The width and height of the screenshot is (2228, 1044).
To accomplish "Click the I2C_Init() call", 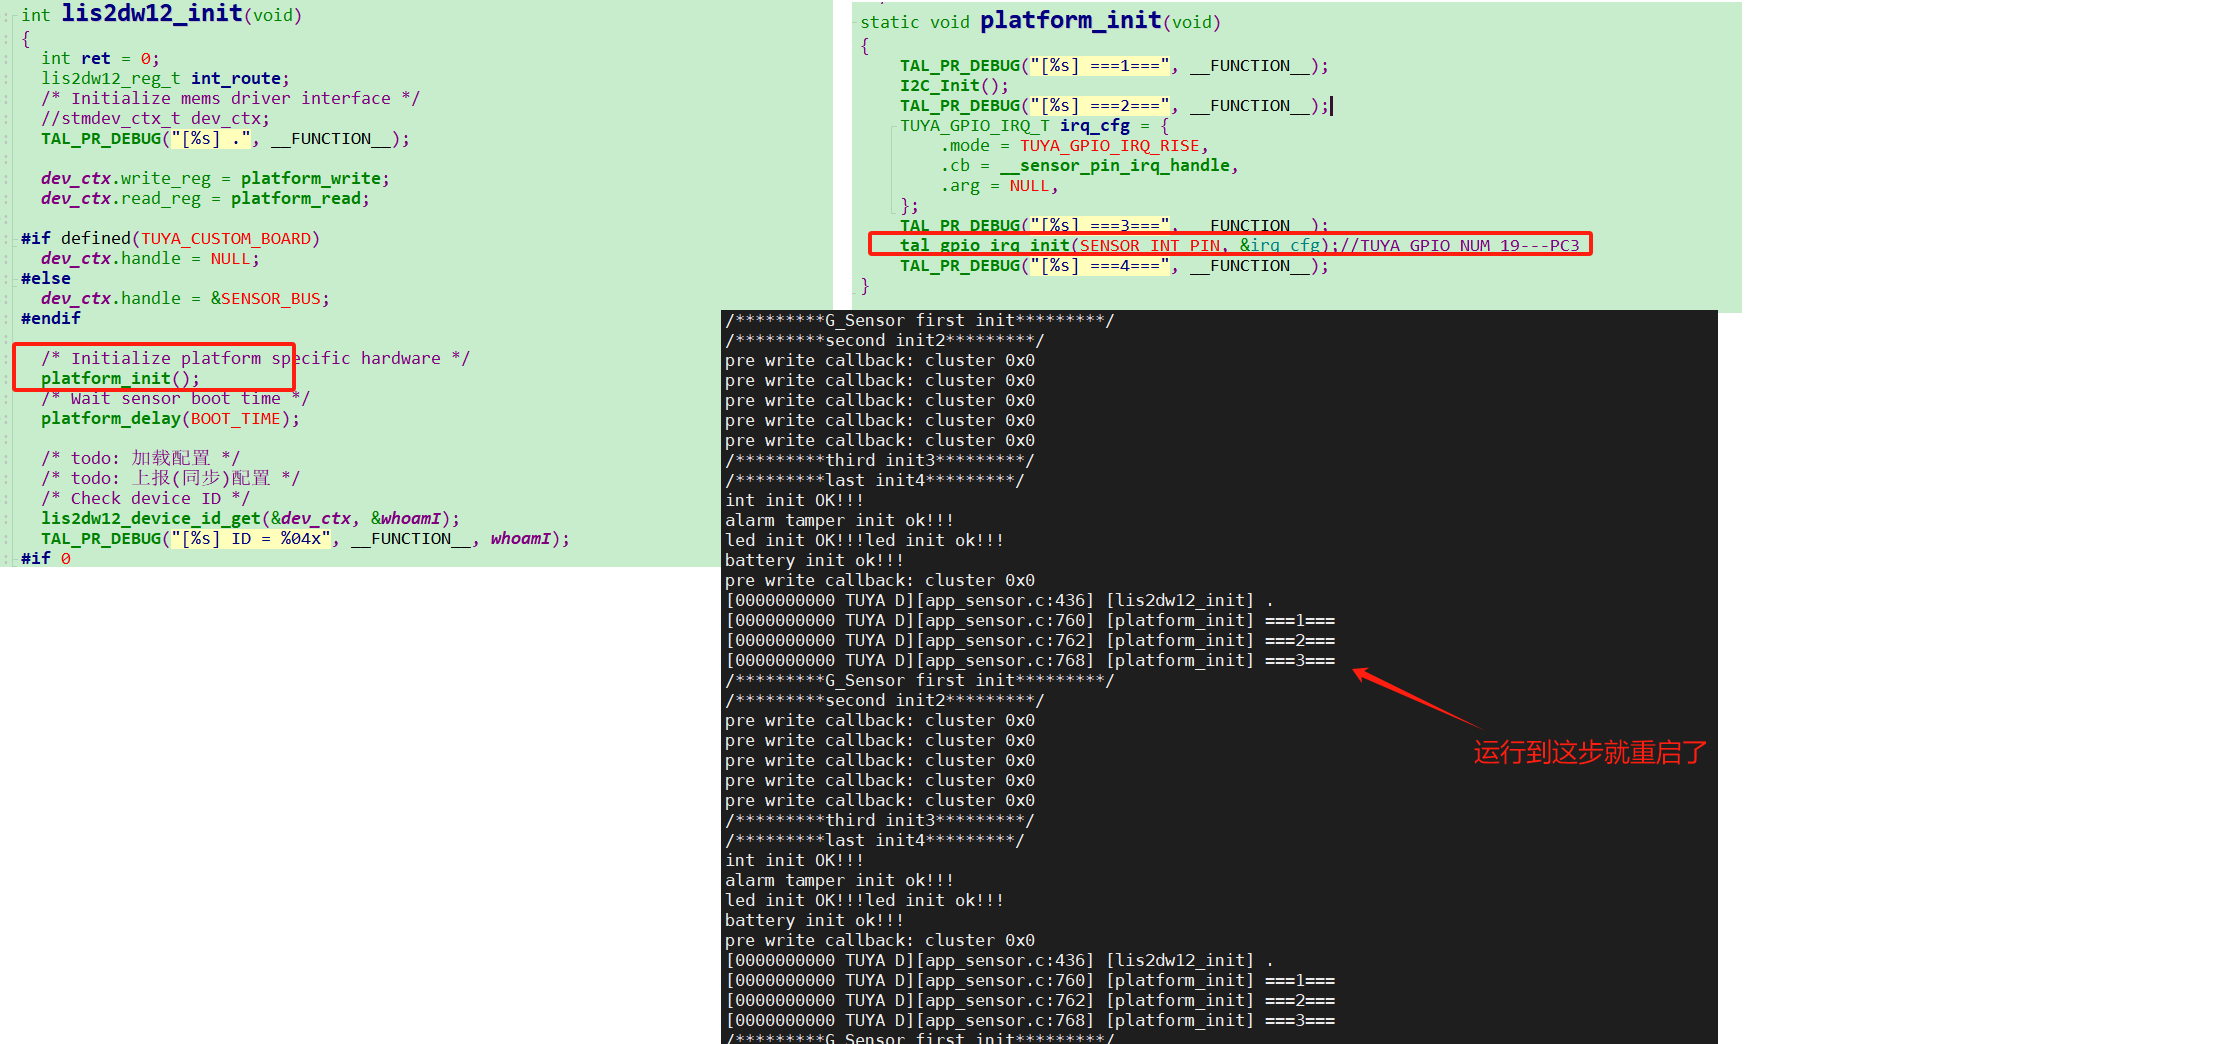I will tap(954, 85).
